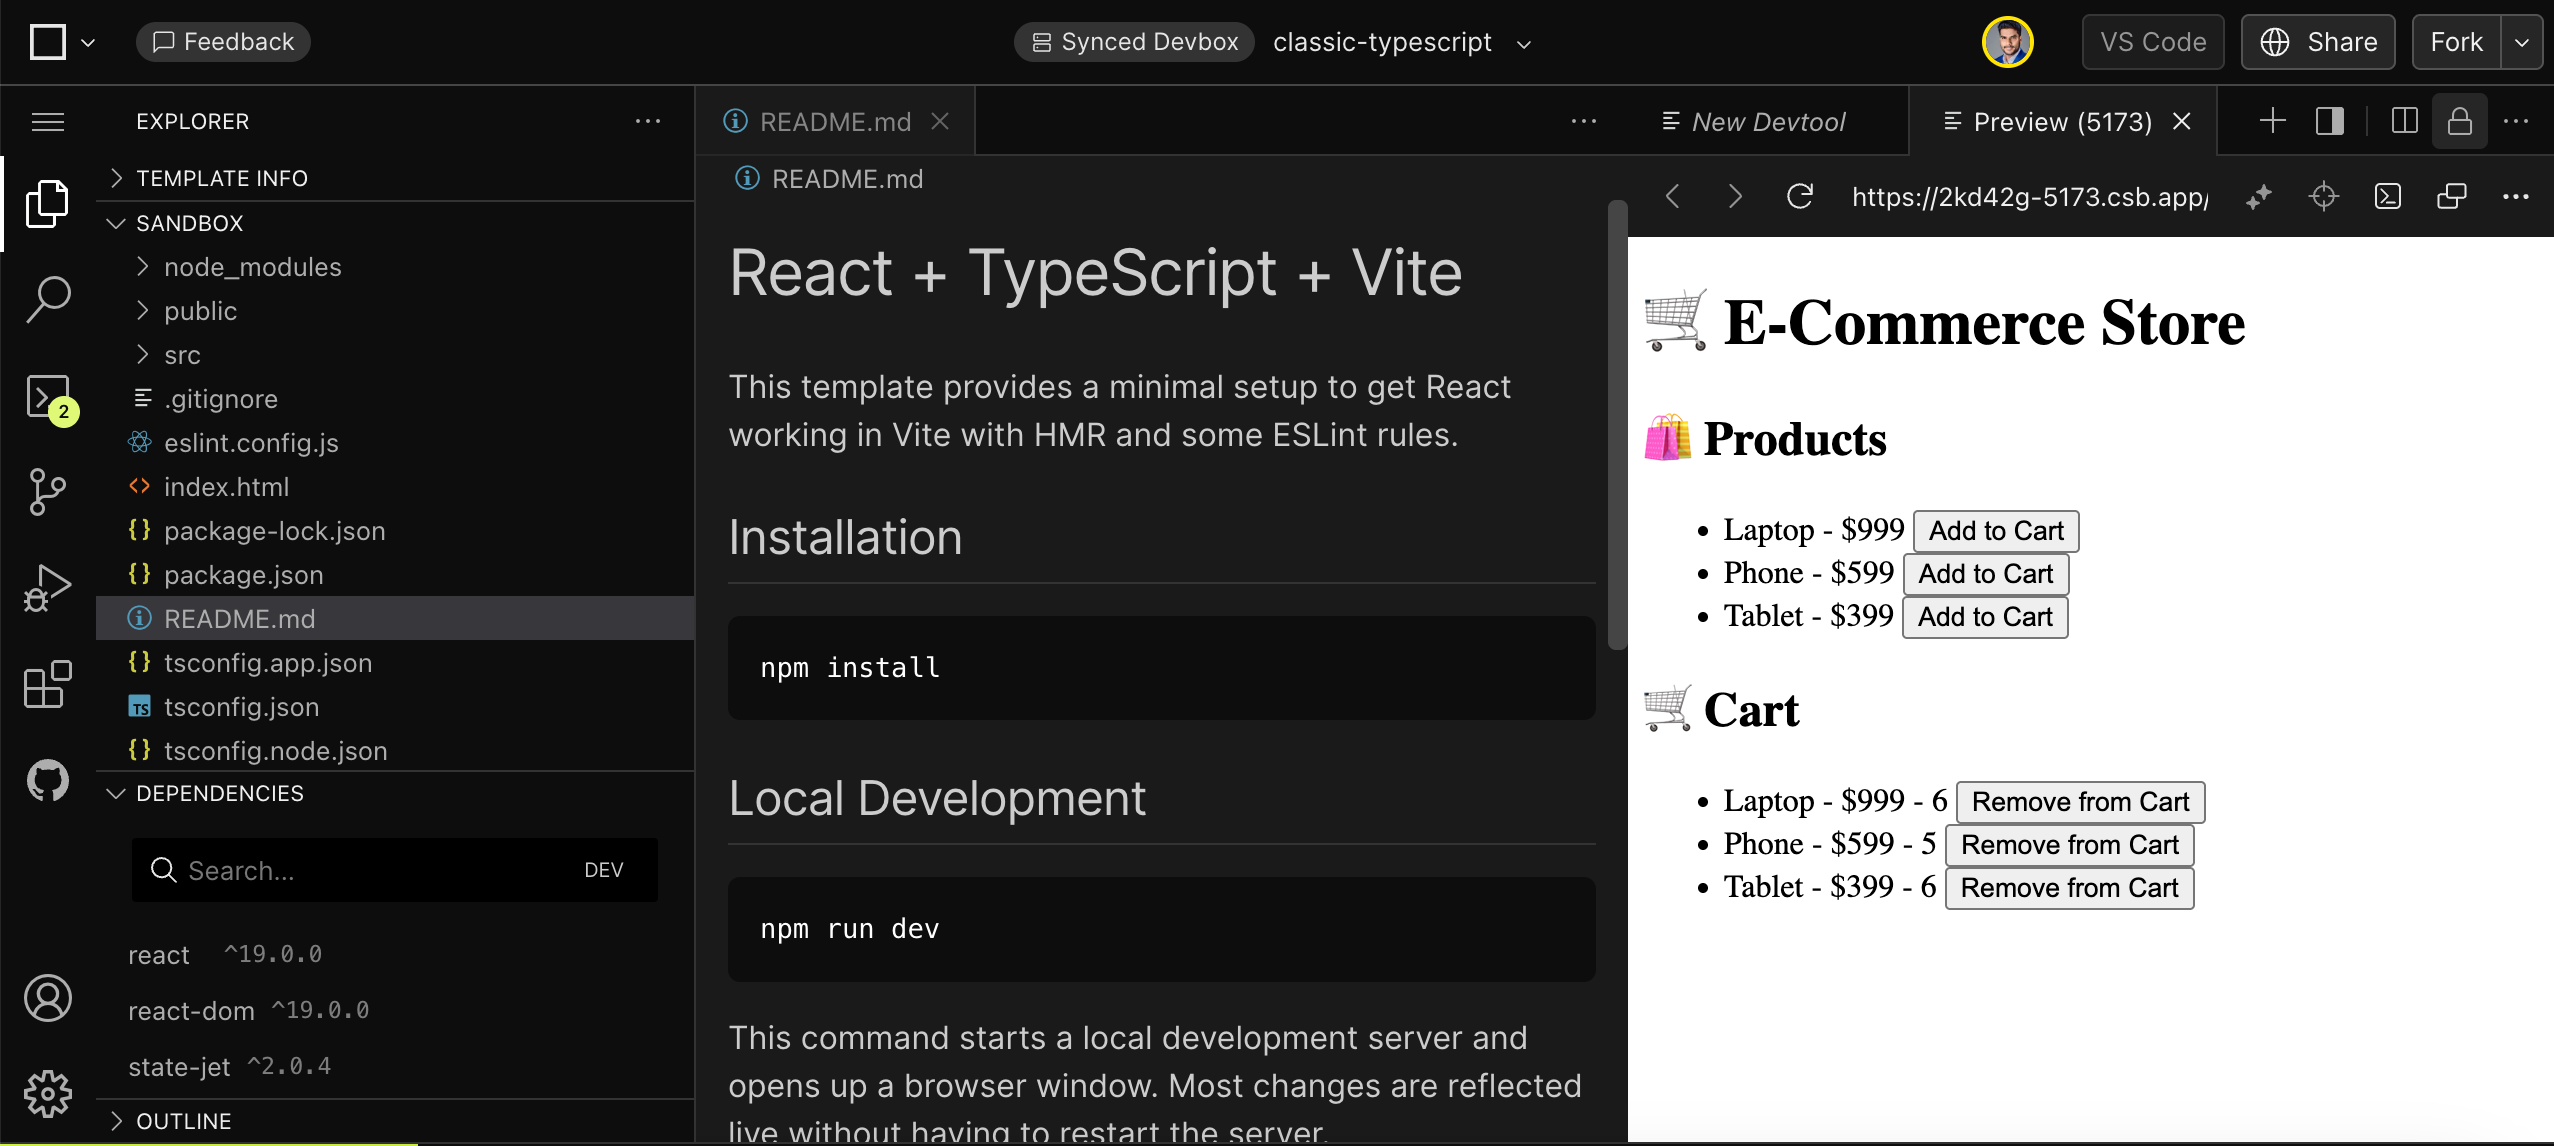Click the README editor vertical scrollbar
2554x1146 pixels.
click(x=1617, y=425)
